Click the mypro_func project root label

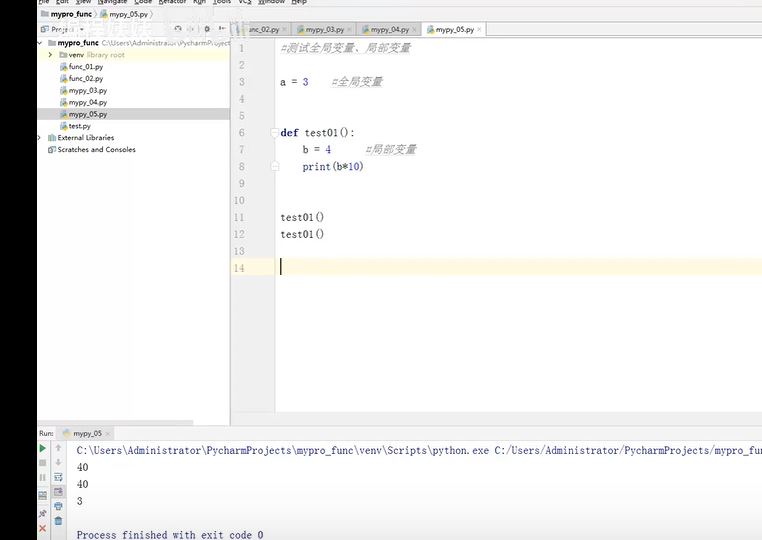[78, 43]
